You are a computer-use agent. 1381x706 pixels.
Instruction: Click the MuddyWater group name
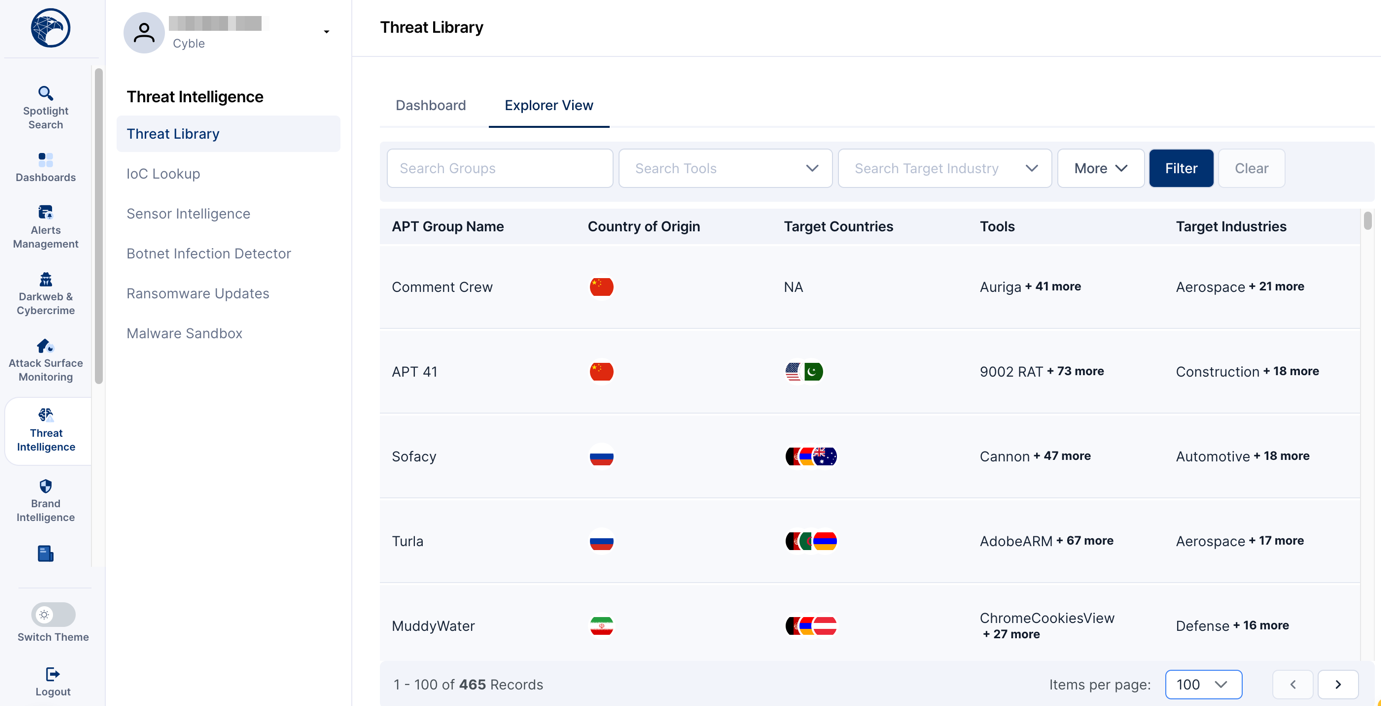coord(433,627)
